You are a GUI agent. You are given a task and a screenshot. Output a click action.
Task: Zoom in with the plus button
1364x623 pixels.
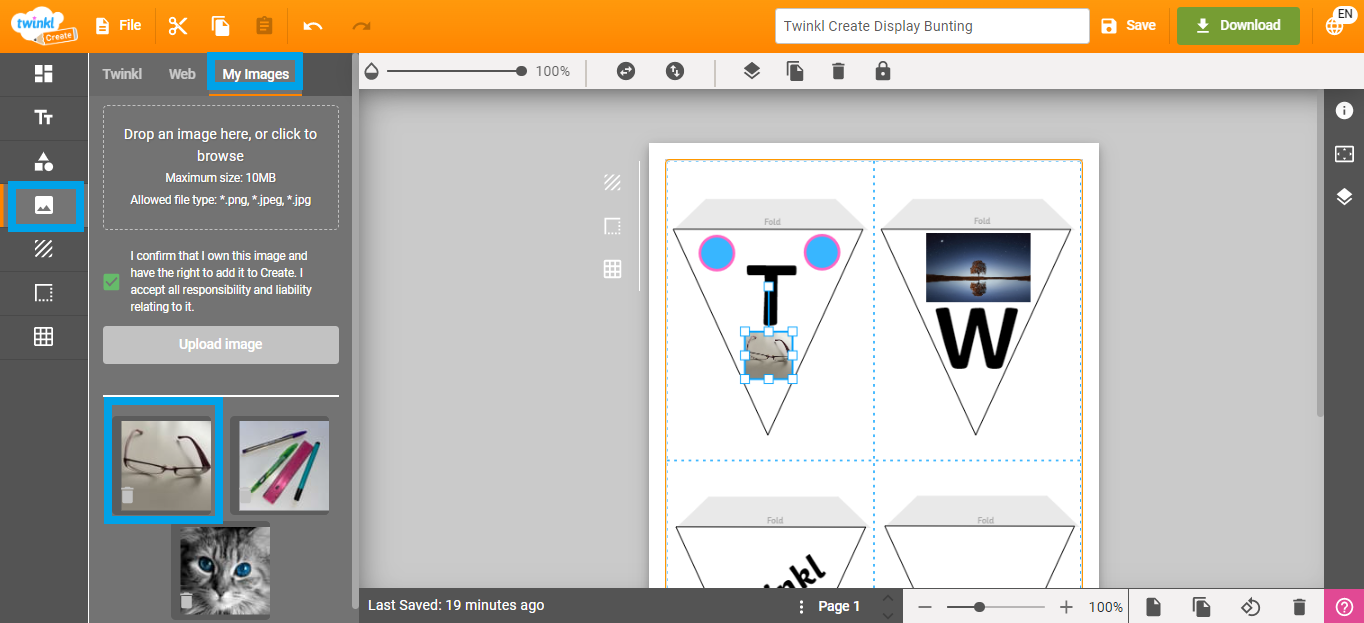pos(1066,607)
